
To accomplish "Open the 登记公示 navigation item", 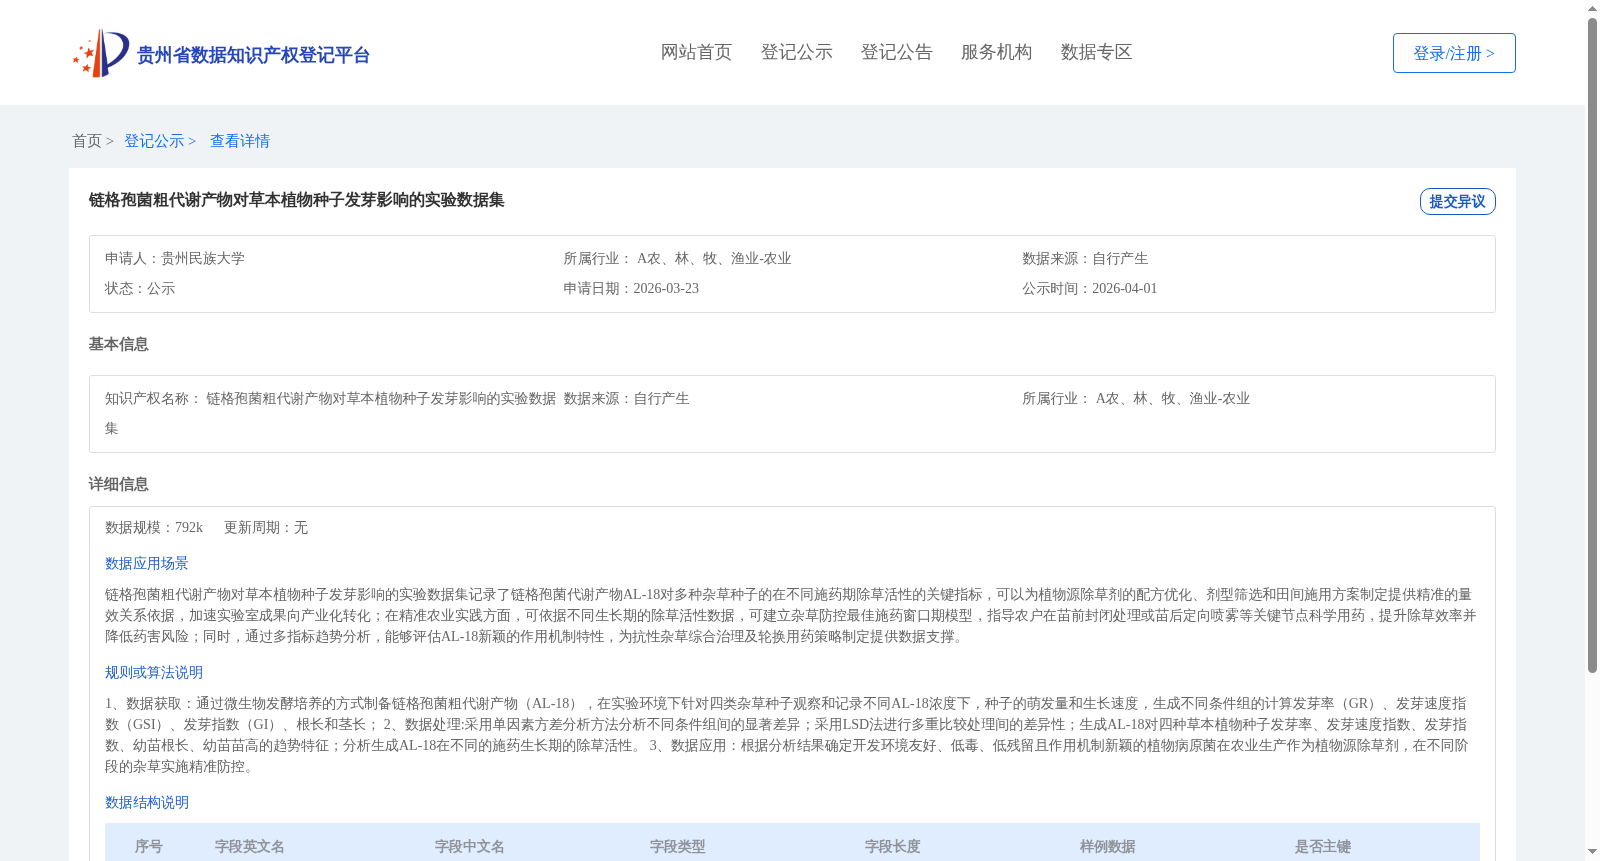I will [796, 52].
